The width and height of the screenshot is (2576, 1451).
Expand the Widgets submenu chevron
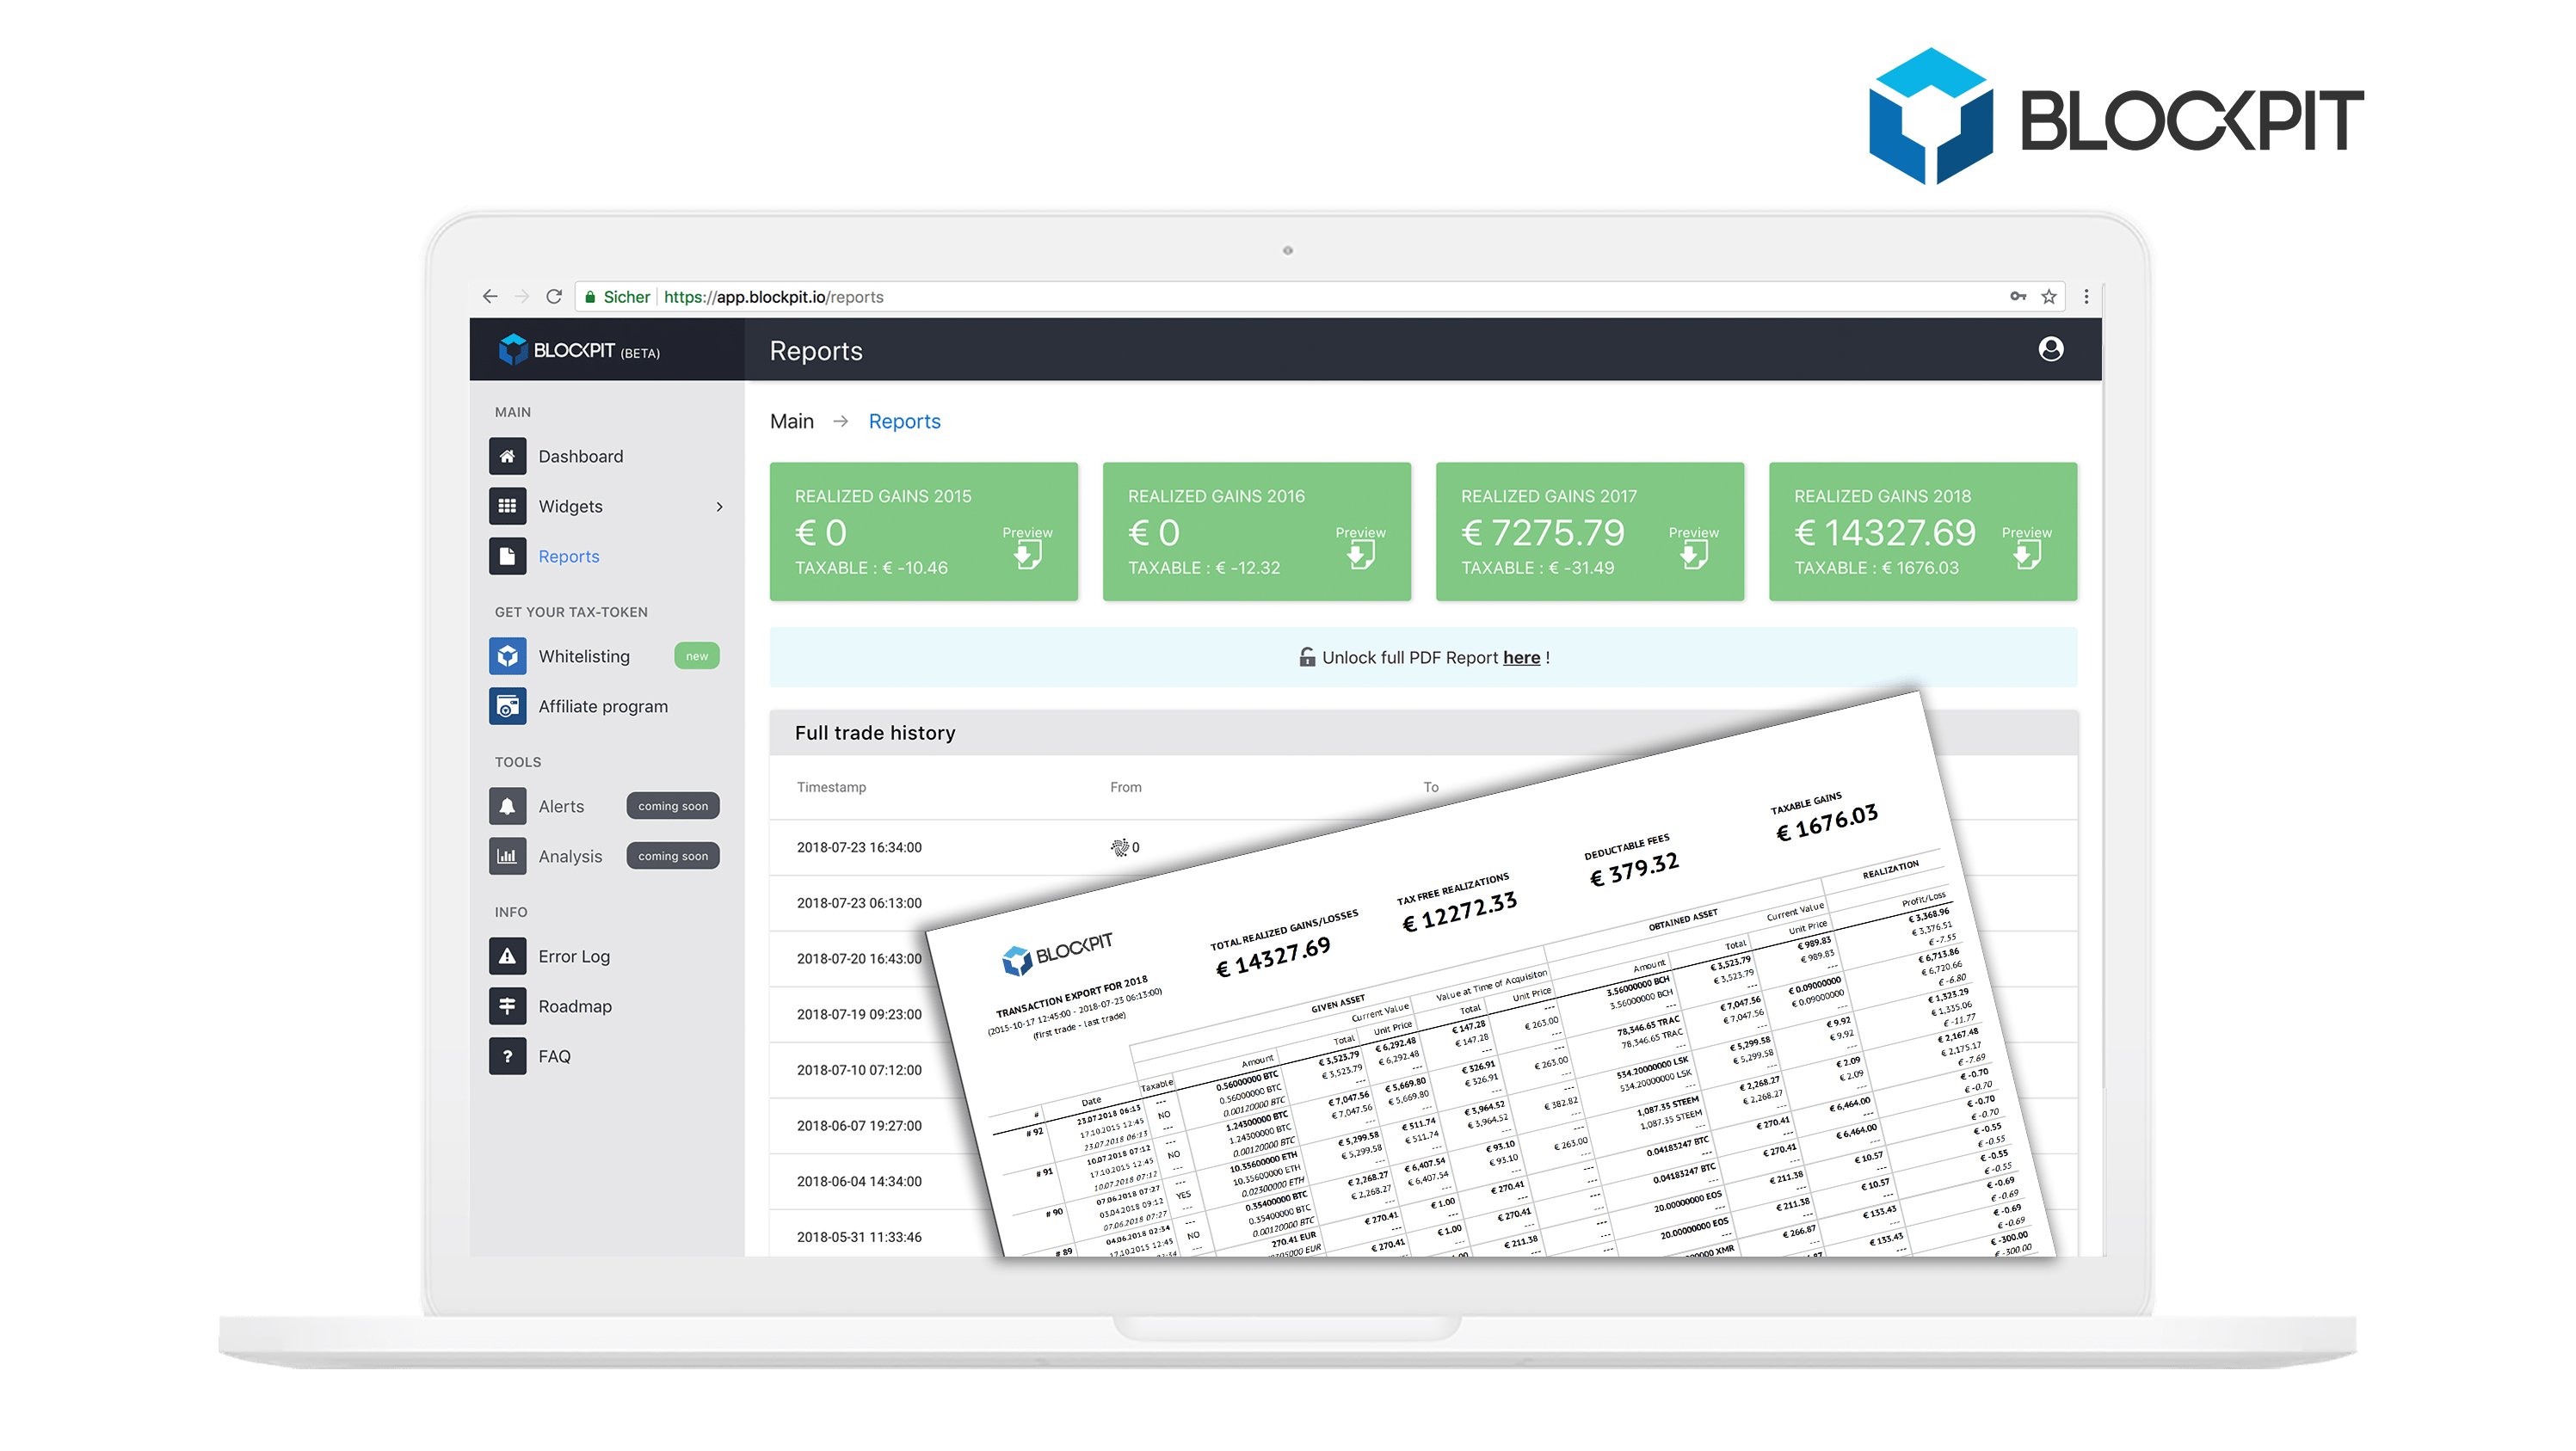coord(719,507)
